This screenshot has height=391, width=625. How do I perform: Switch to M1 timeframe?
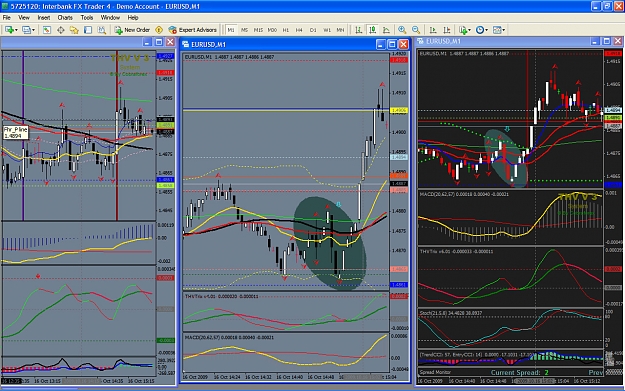pyautogui.click(x=231, y=30)
